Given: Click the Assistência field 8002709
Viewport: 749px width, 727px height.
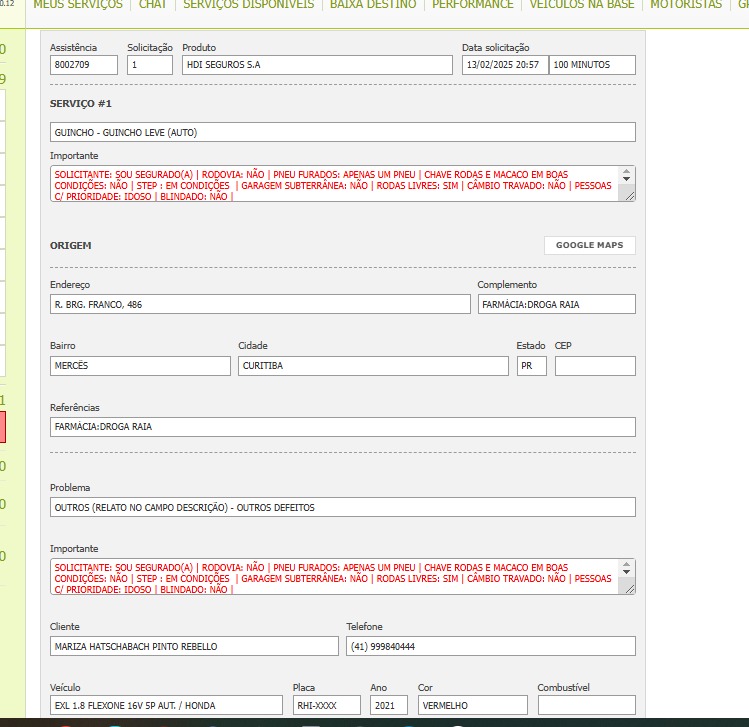Looking at the screenshot, I should tap(84, 65).
